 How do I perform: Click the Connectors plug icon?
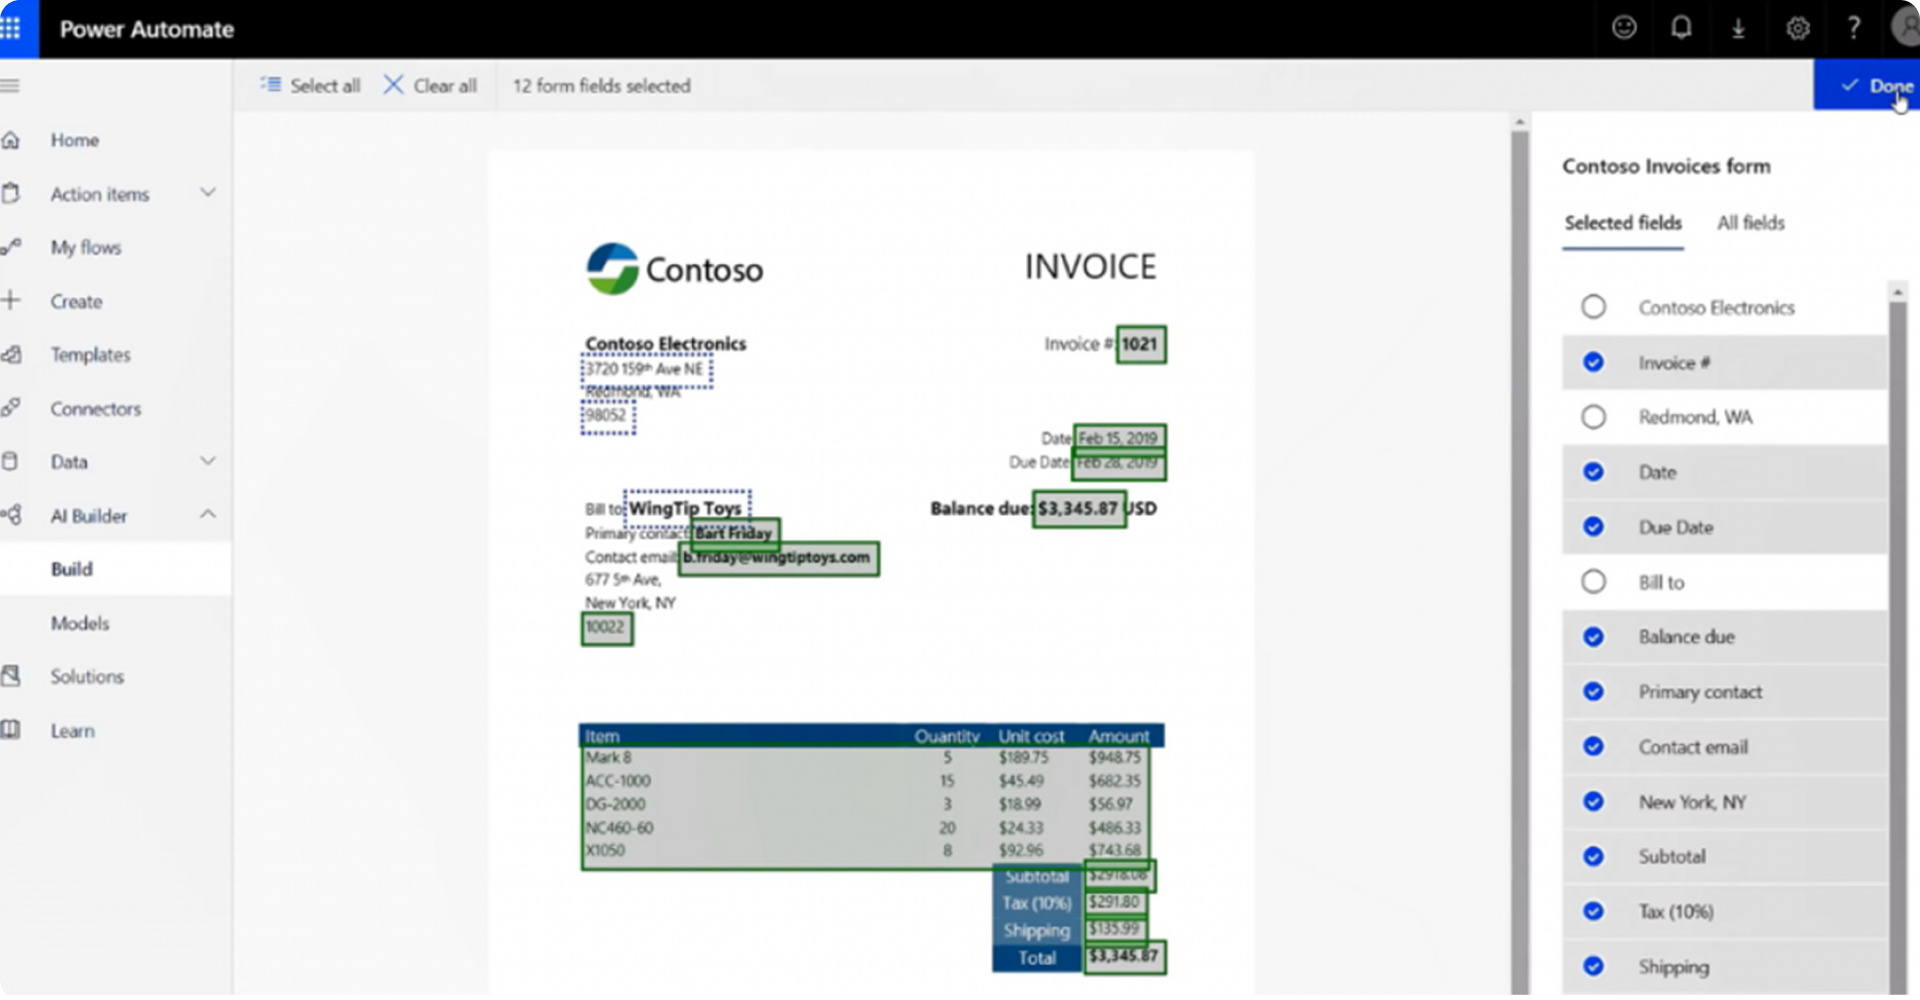click(x=11, y=407)
